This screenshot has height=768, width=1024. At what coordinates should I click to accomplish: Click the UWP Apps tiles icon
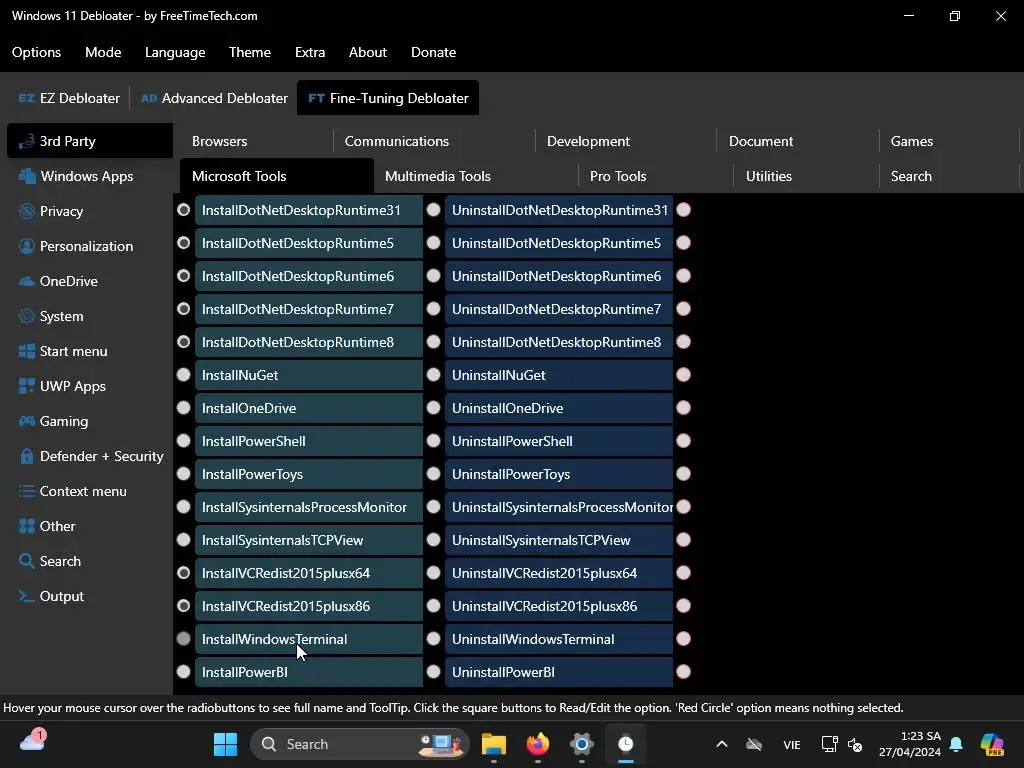27,386
